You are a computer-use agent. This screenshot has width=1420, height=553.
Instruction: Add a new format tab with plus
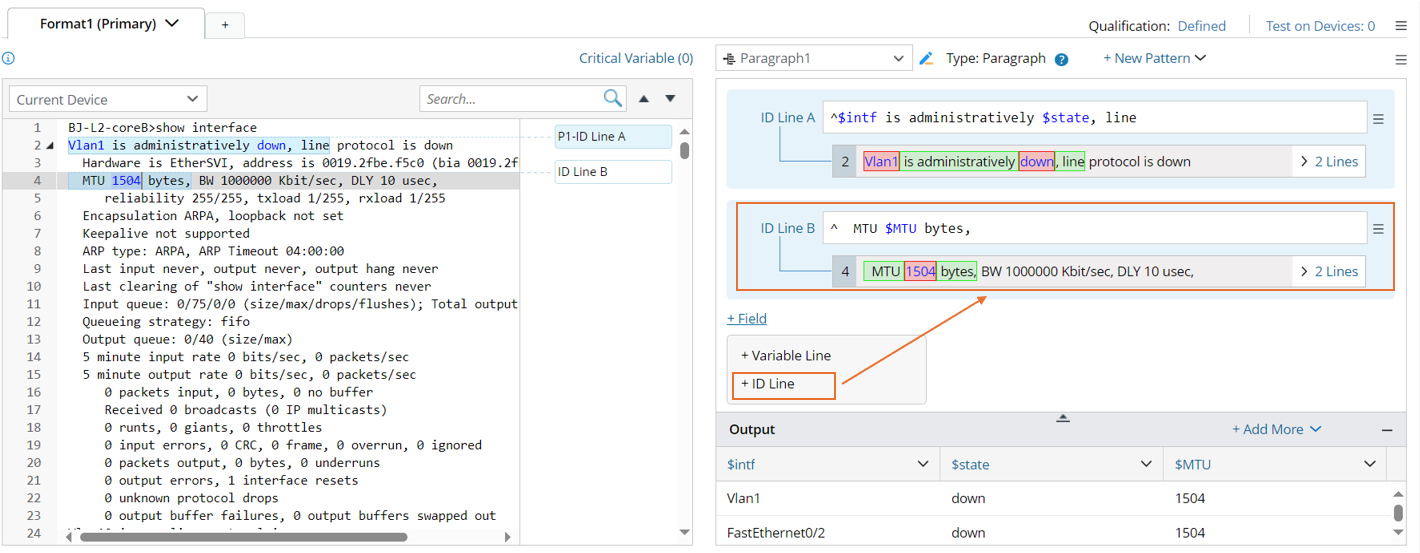[x=225, y=25]
